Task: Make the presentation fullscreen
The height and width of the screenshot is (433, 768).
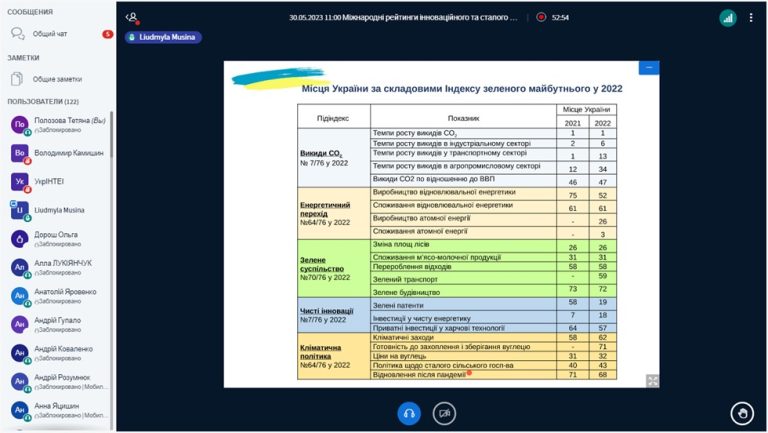Action: pos(652,381)
